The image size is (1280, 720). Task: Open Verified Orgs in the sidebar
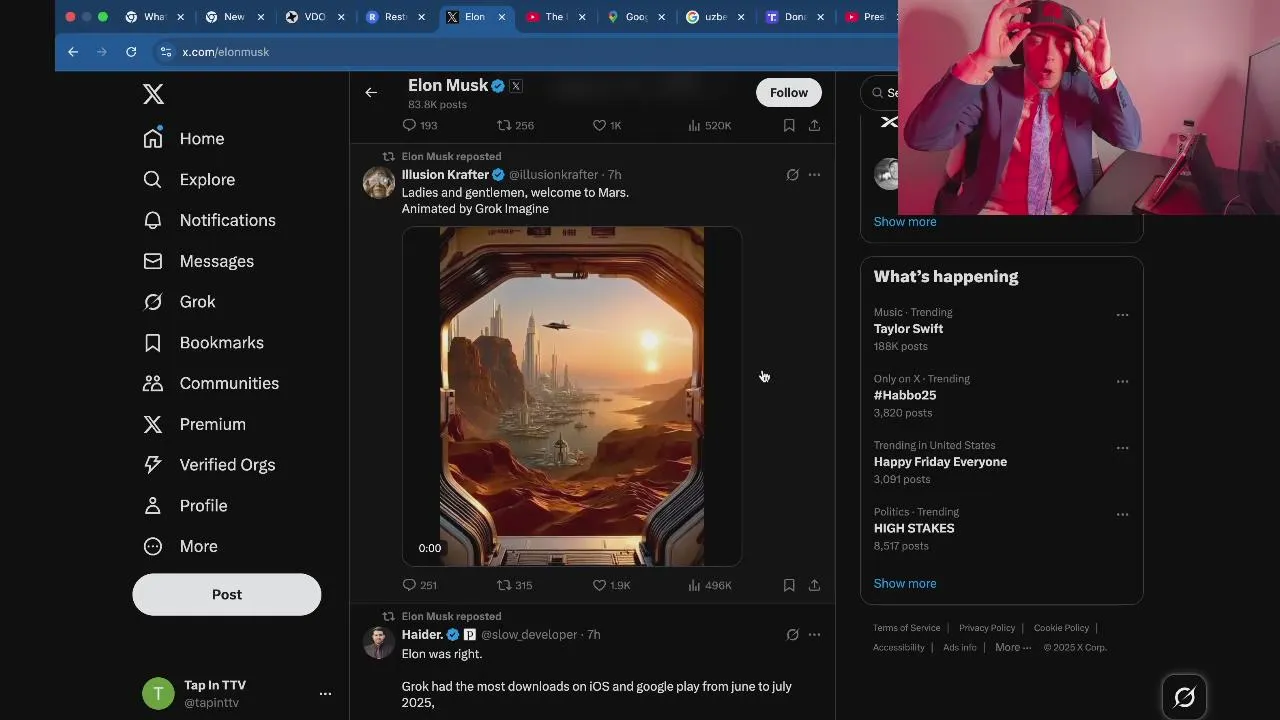(x=209, y=465)
